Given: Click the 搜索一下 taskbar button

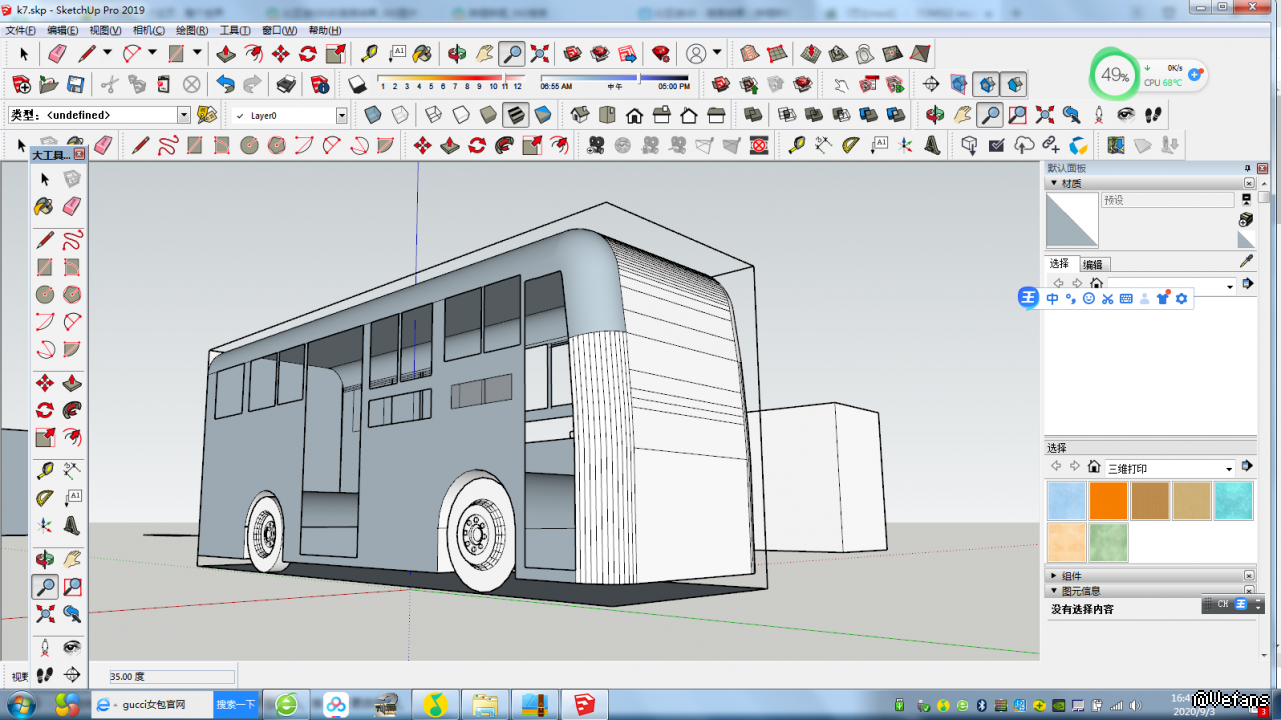Looking at the screenshot, I should click(x=236, y=705).
